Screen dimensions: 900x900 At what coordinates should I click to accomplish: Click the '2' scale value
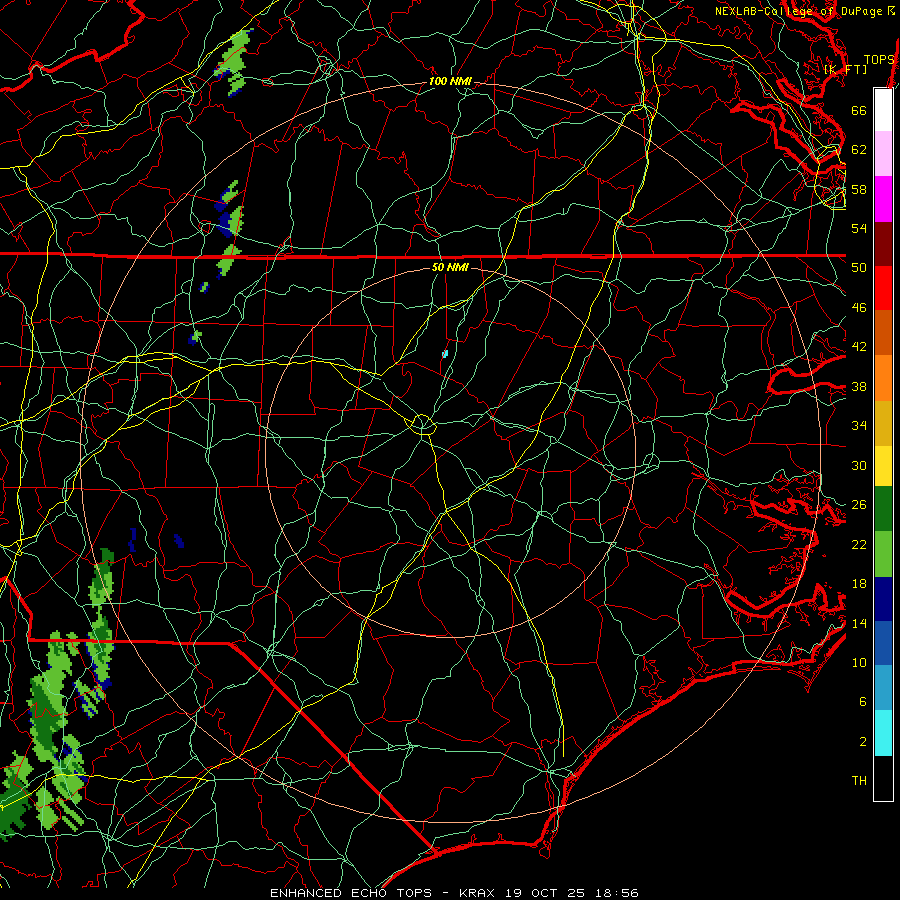863,742
